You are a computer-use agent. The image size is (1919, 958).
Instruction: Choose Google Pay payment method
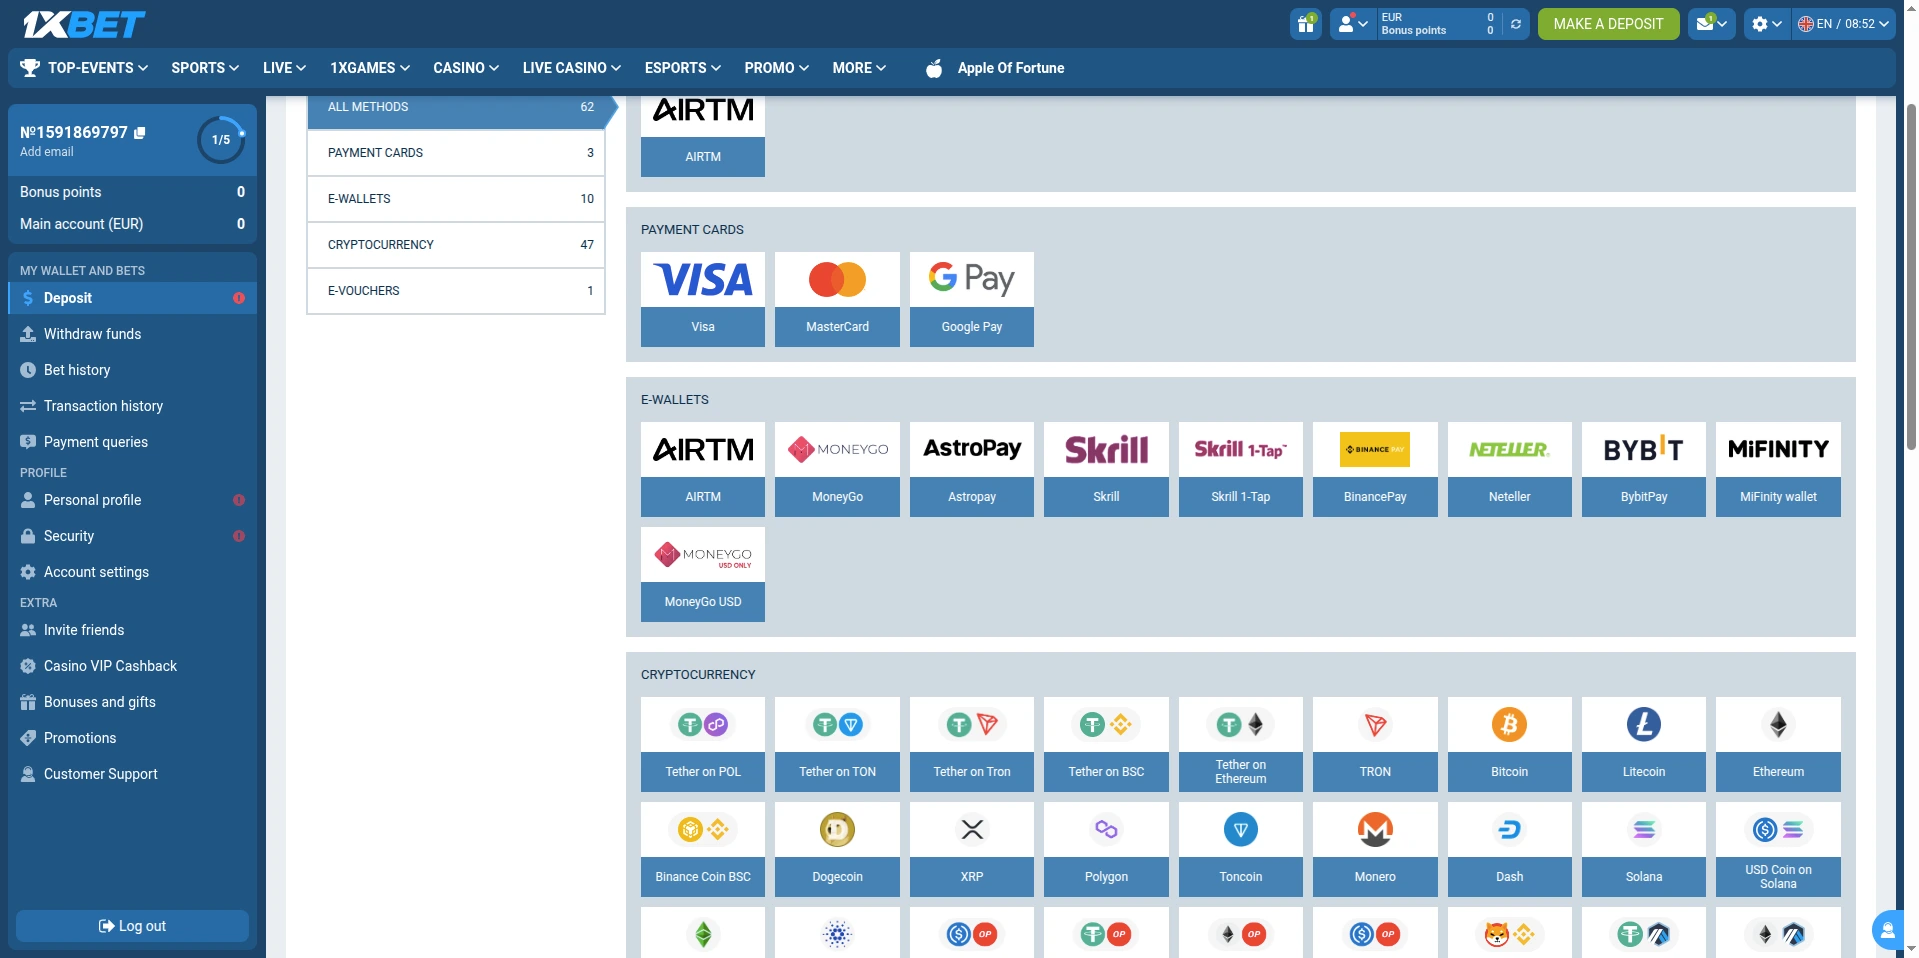971,299
